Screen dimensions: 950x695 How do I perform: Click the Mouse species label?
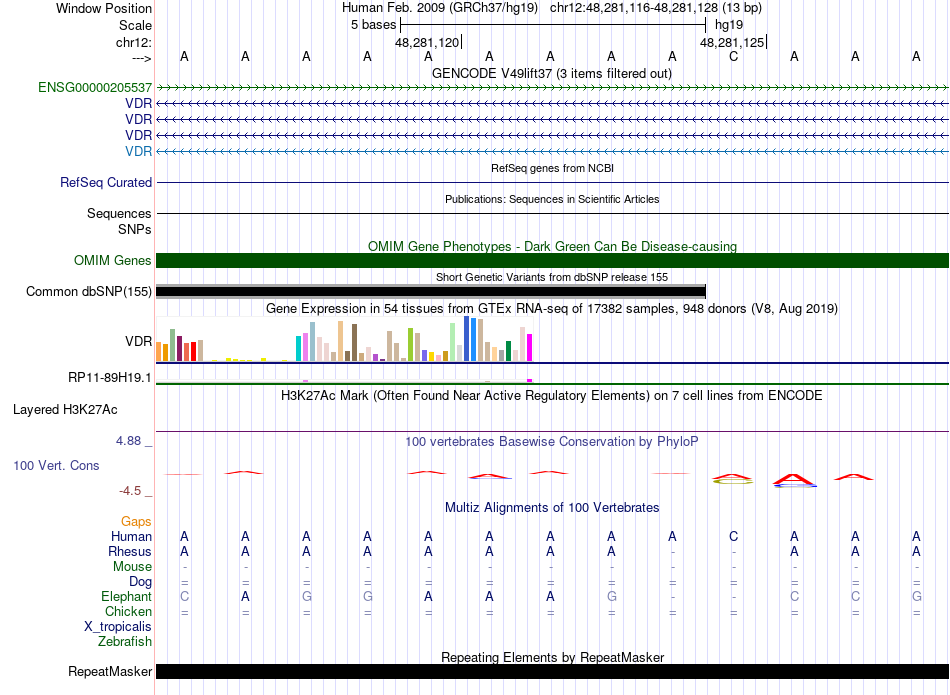click(x=132, y=567)
